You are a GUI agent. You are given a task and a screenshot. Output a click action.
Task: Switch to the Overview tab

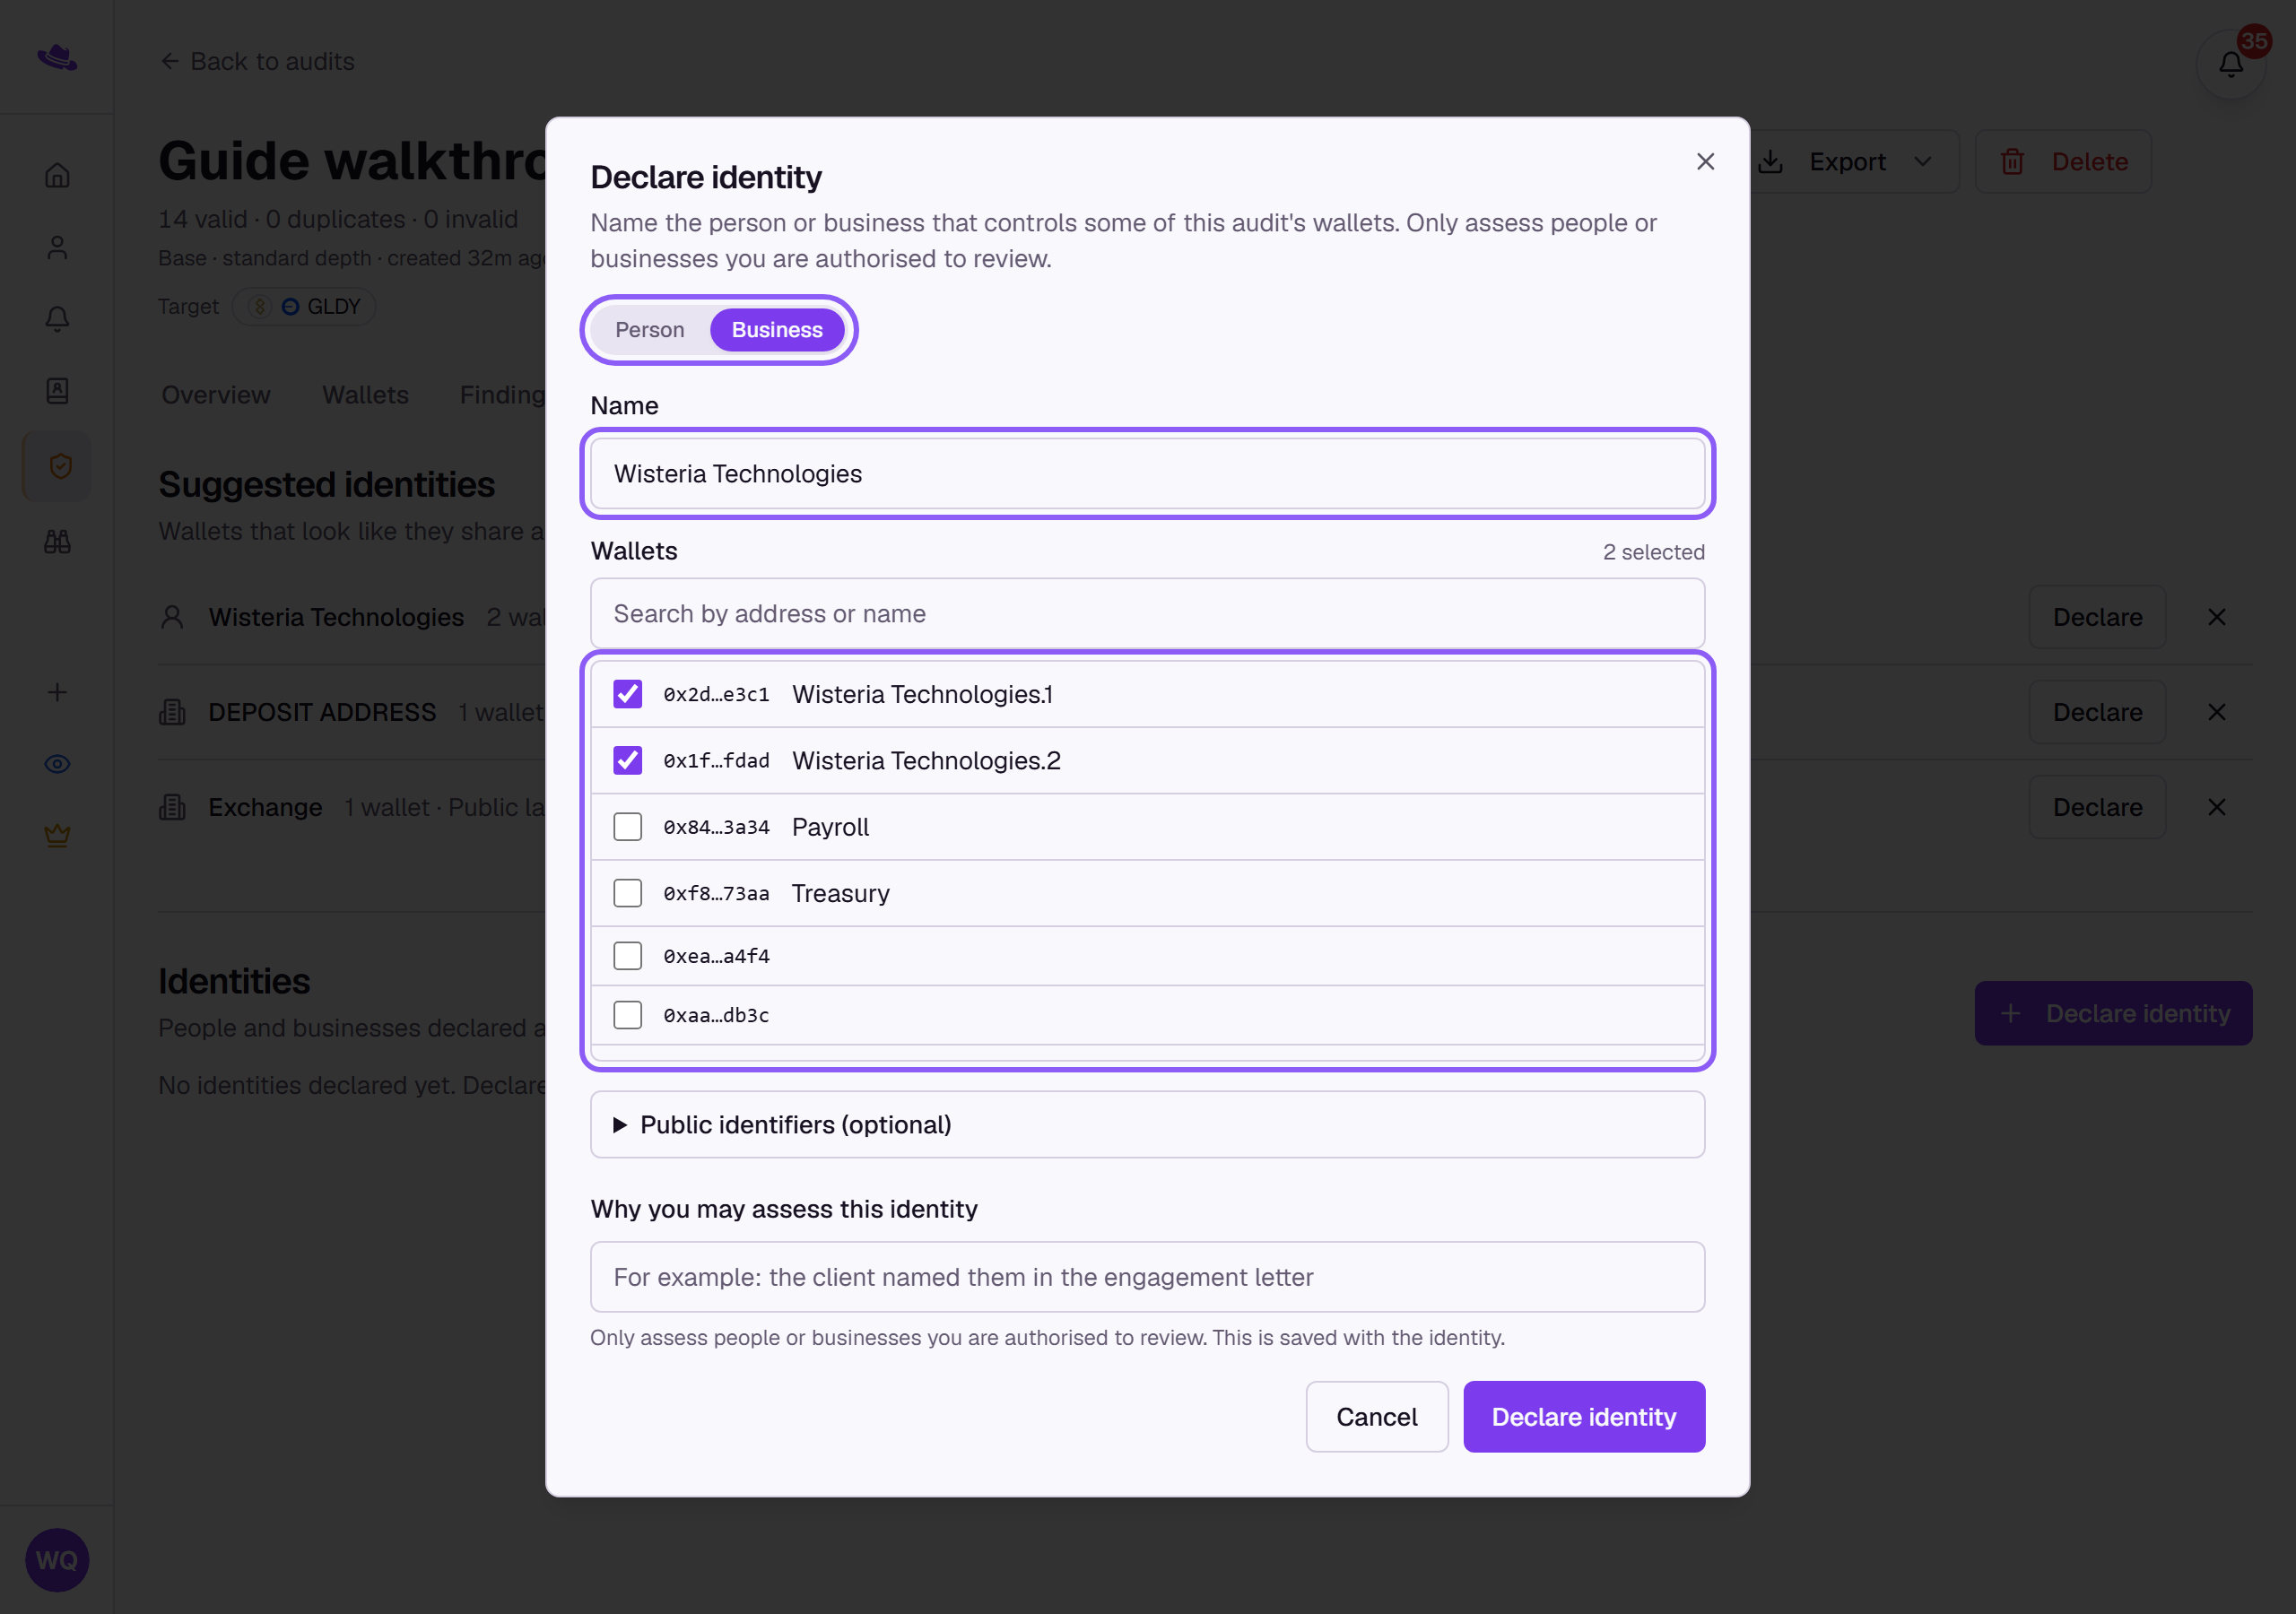click(216, 395)
